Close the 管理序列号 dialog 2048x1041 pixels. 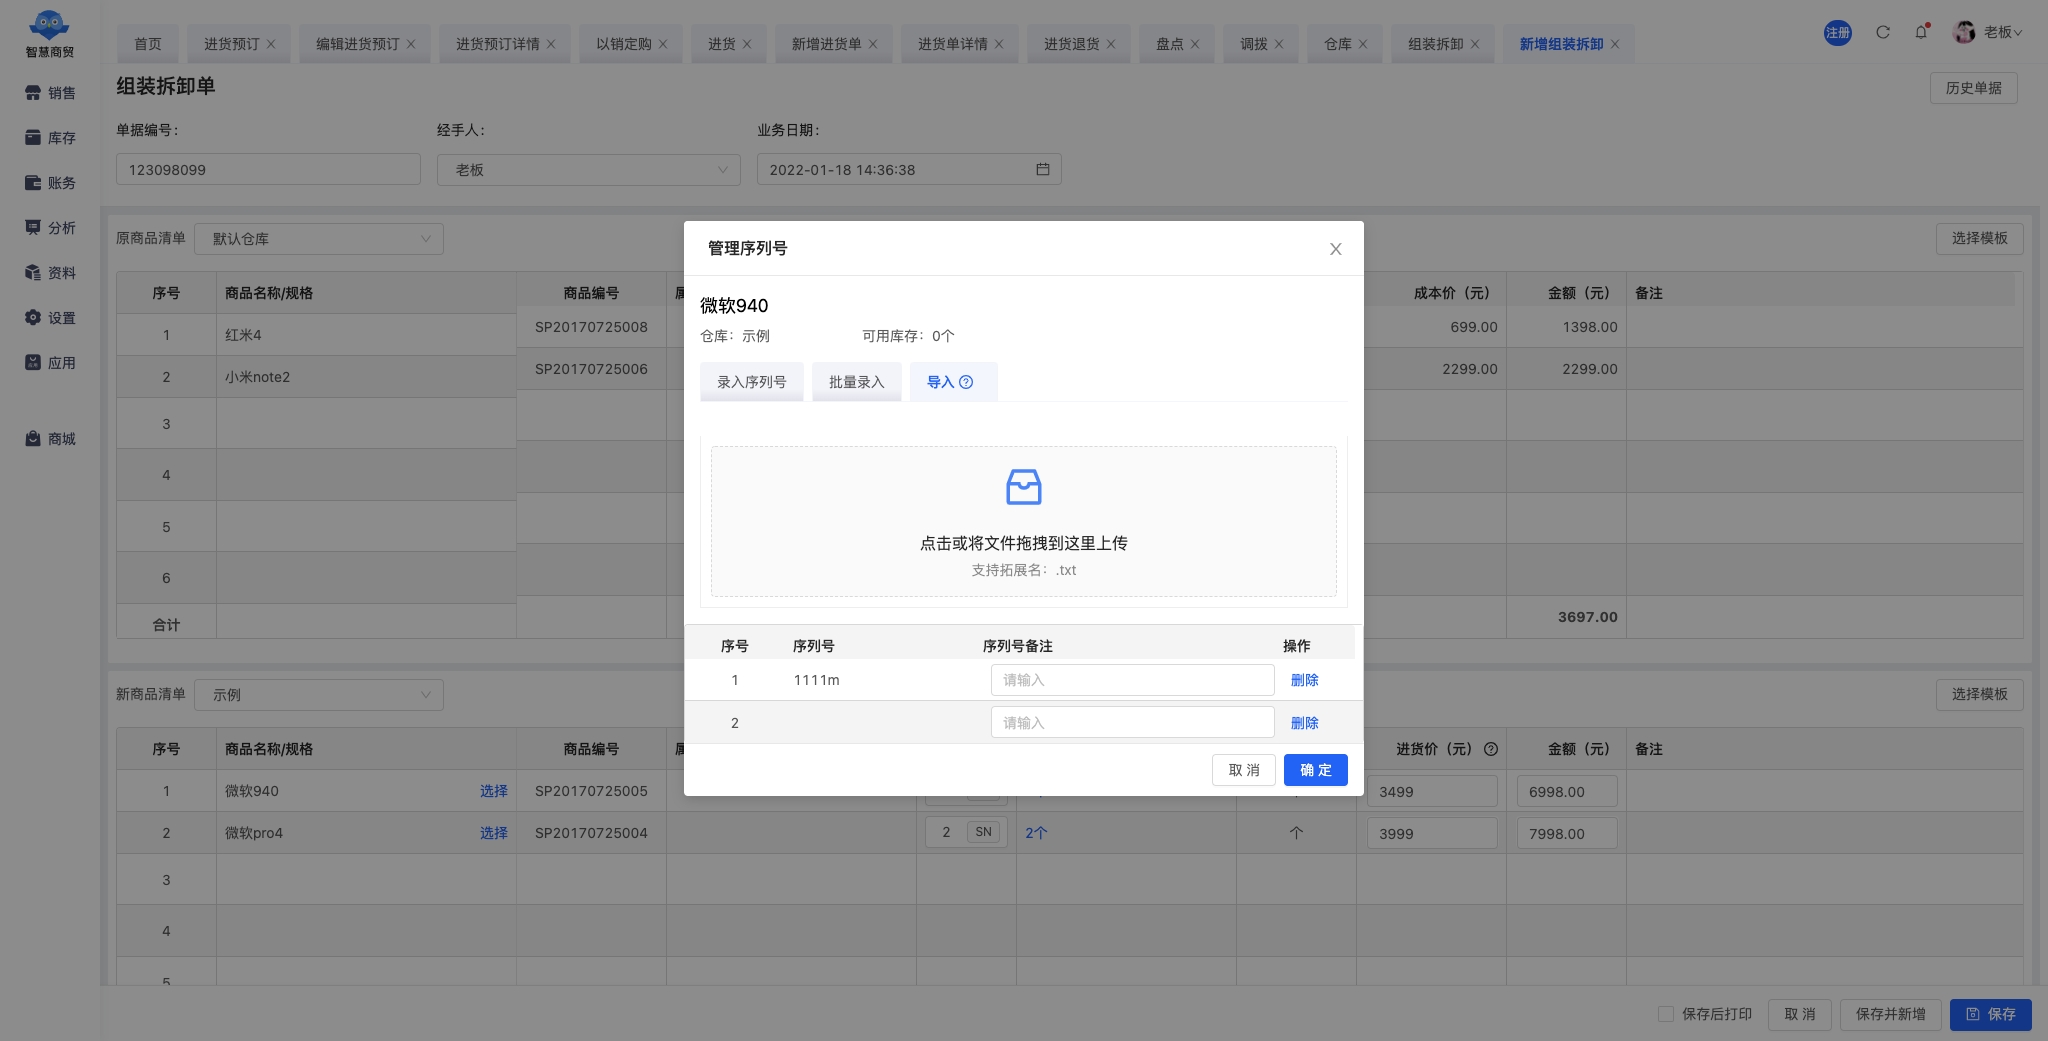[1335, 249]
